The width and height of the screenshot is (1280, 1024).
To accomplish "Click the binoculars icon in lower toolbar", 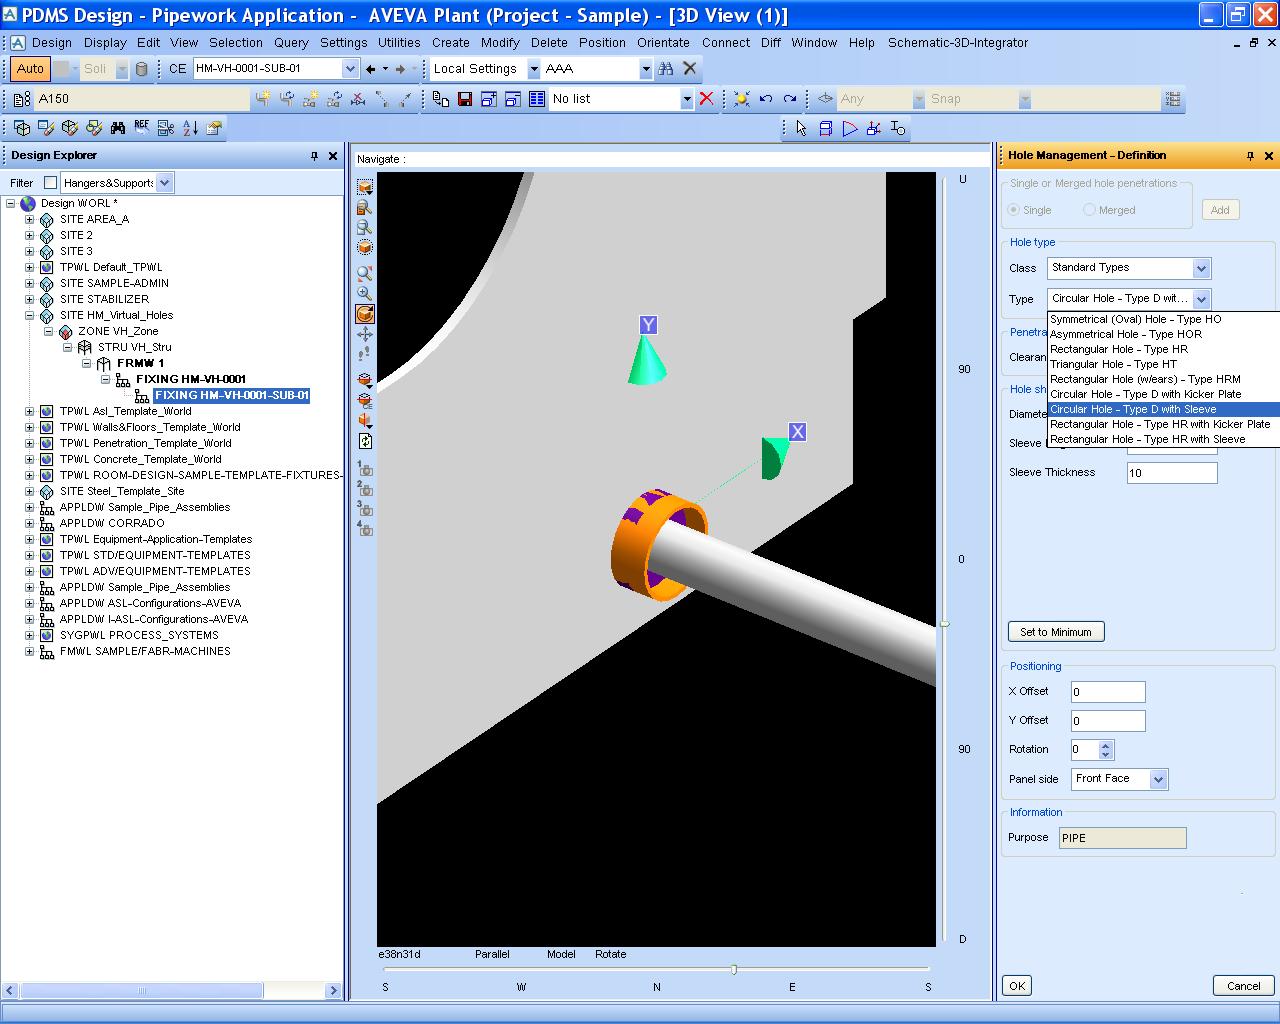I will pyautogui.click(x=118, y=128).
